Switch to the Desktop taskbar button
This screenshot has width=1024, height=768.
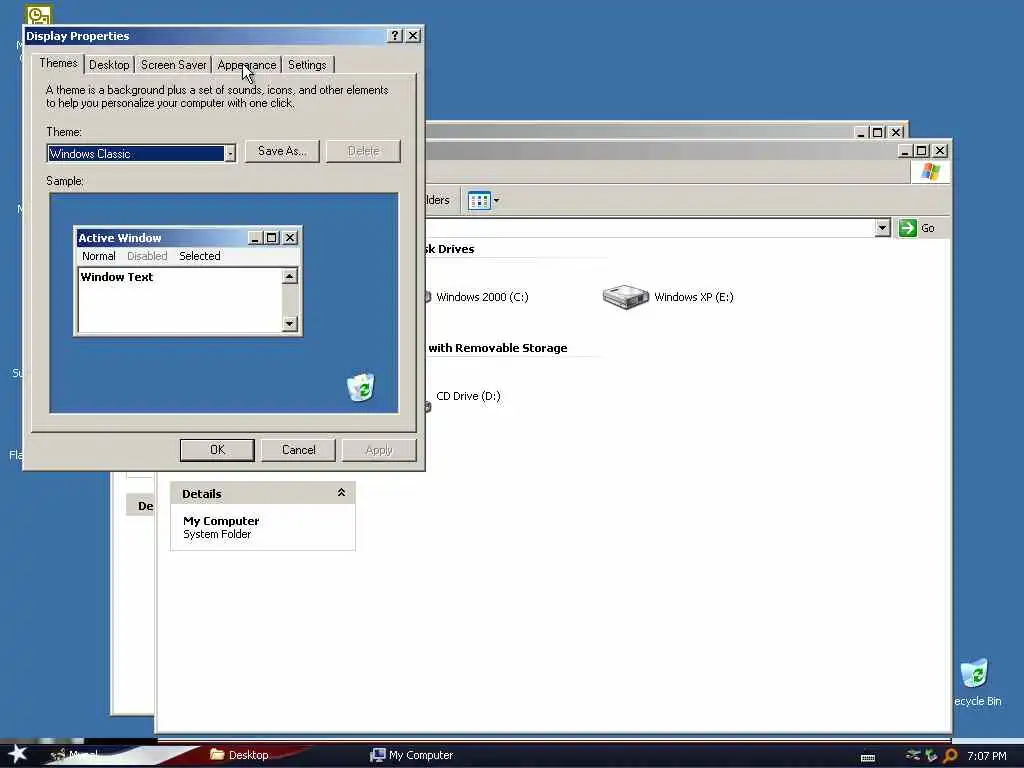(x=239, y=755)
